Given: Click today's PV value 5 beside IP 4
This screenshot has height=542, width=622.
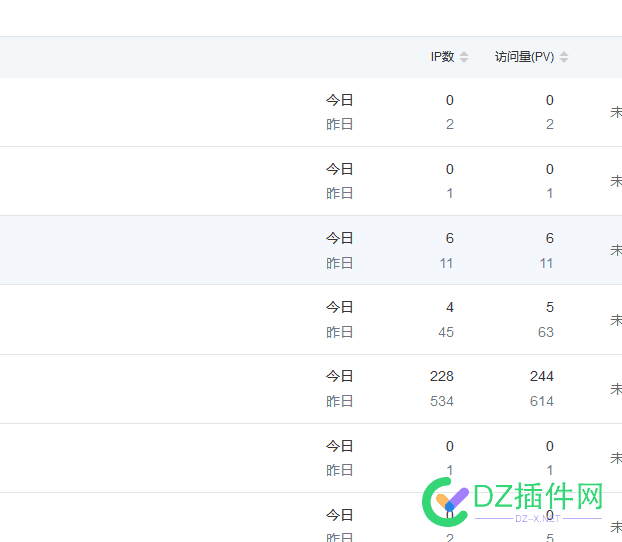Looking at the screenshot, I should tap(549, 307).
